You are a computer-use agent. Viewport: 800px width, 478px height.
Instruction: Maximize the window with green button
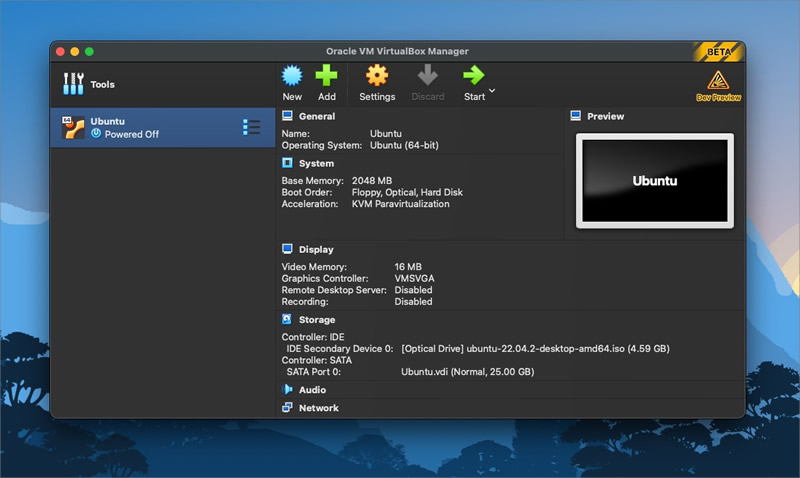89,52
